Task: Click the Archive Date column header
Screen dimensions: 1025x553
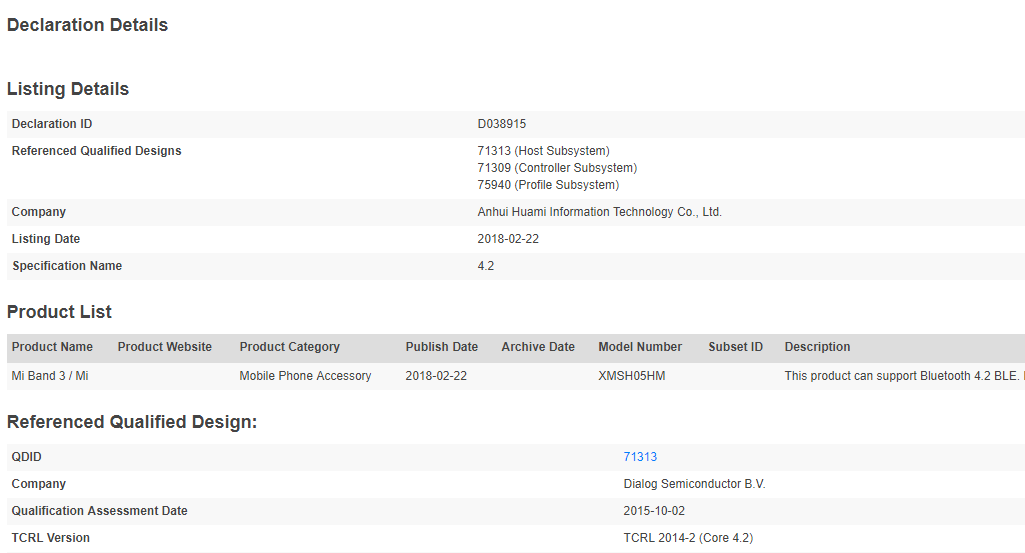Action: [x=538, y=347]
